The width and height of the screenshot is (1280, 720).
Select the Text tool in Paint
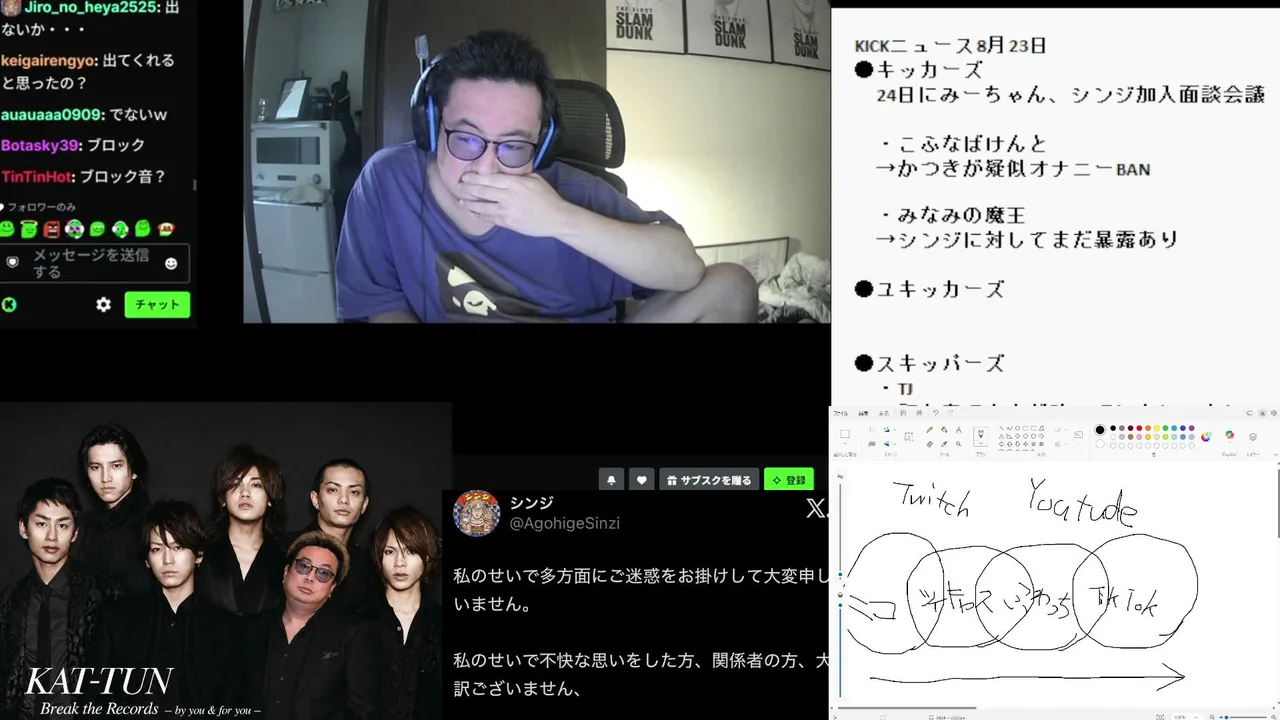pyautogui.click(x=958, y=430)
